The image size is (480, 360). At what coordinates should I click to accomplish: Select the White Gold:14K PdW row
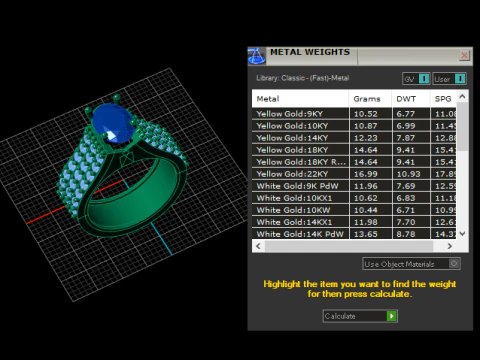click(x=354, y=234)
